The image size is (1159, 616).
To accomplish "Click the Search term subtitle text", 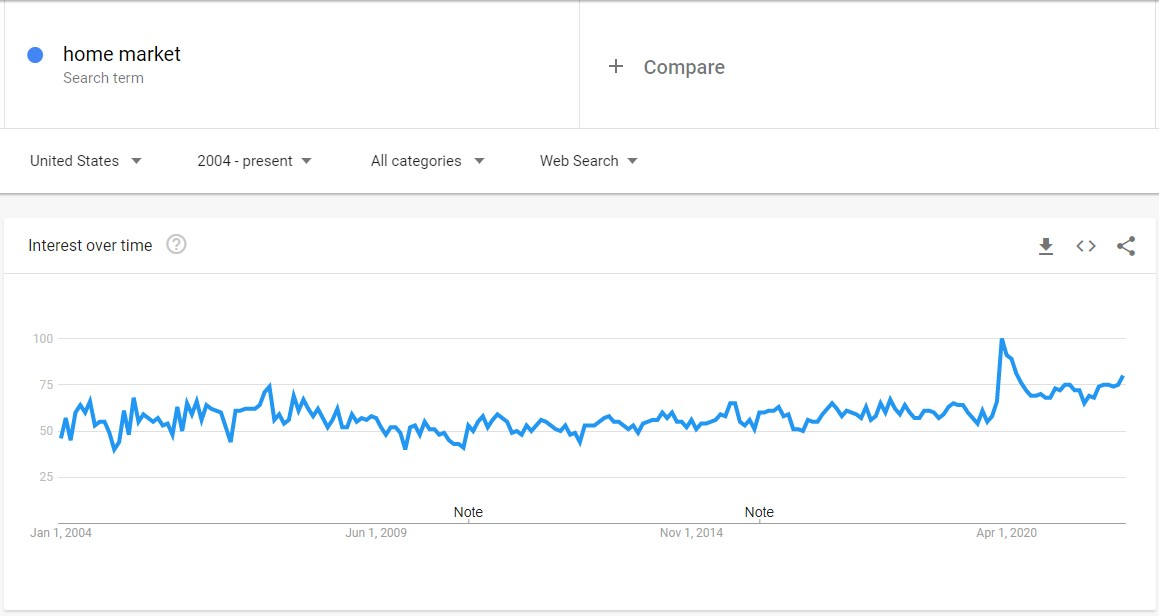I will pyautogui.click(x=103, y=78).
